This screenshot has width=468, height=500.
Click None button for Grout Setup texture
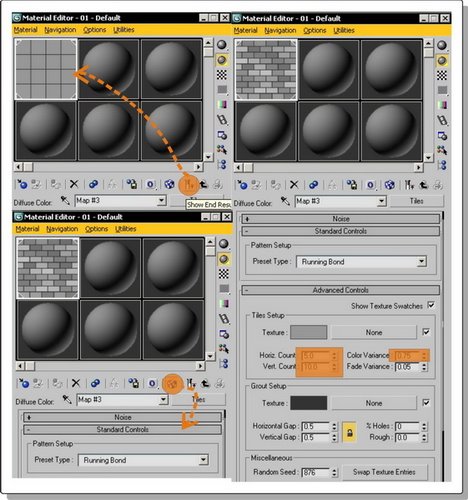(x=374, y=403)
